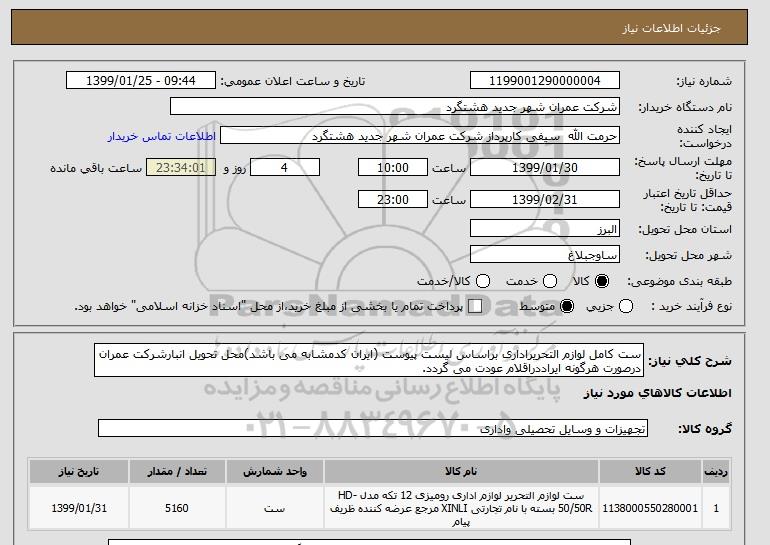Click the ردیف column header
Screen dimensions: 770x545
point(716,471)
